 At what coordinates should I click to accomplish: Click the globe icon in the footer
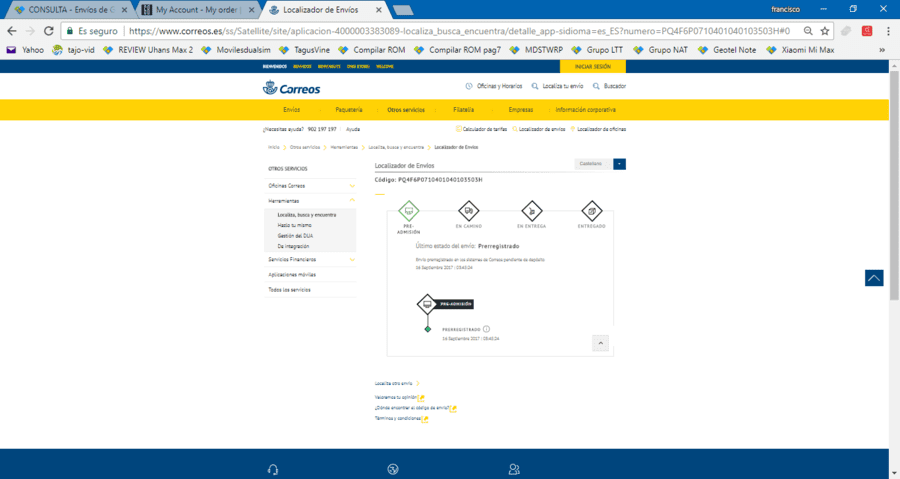[x=393, y=470]
